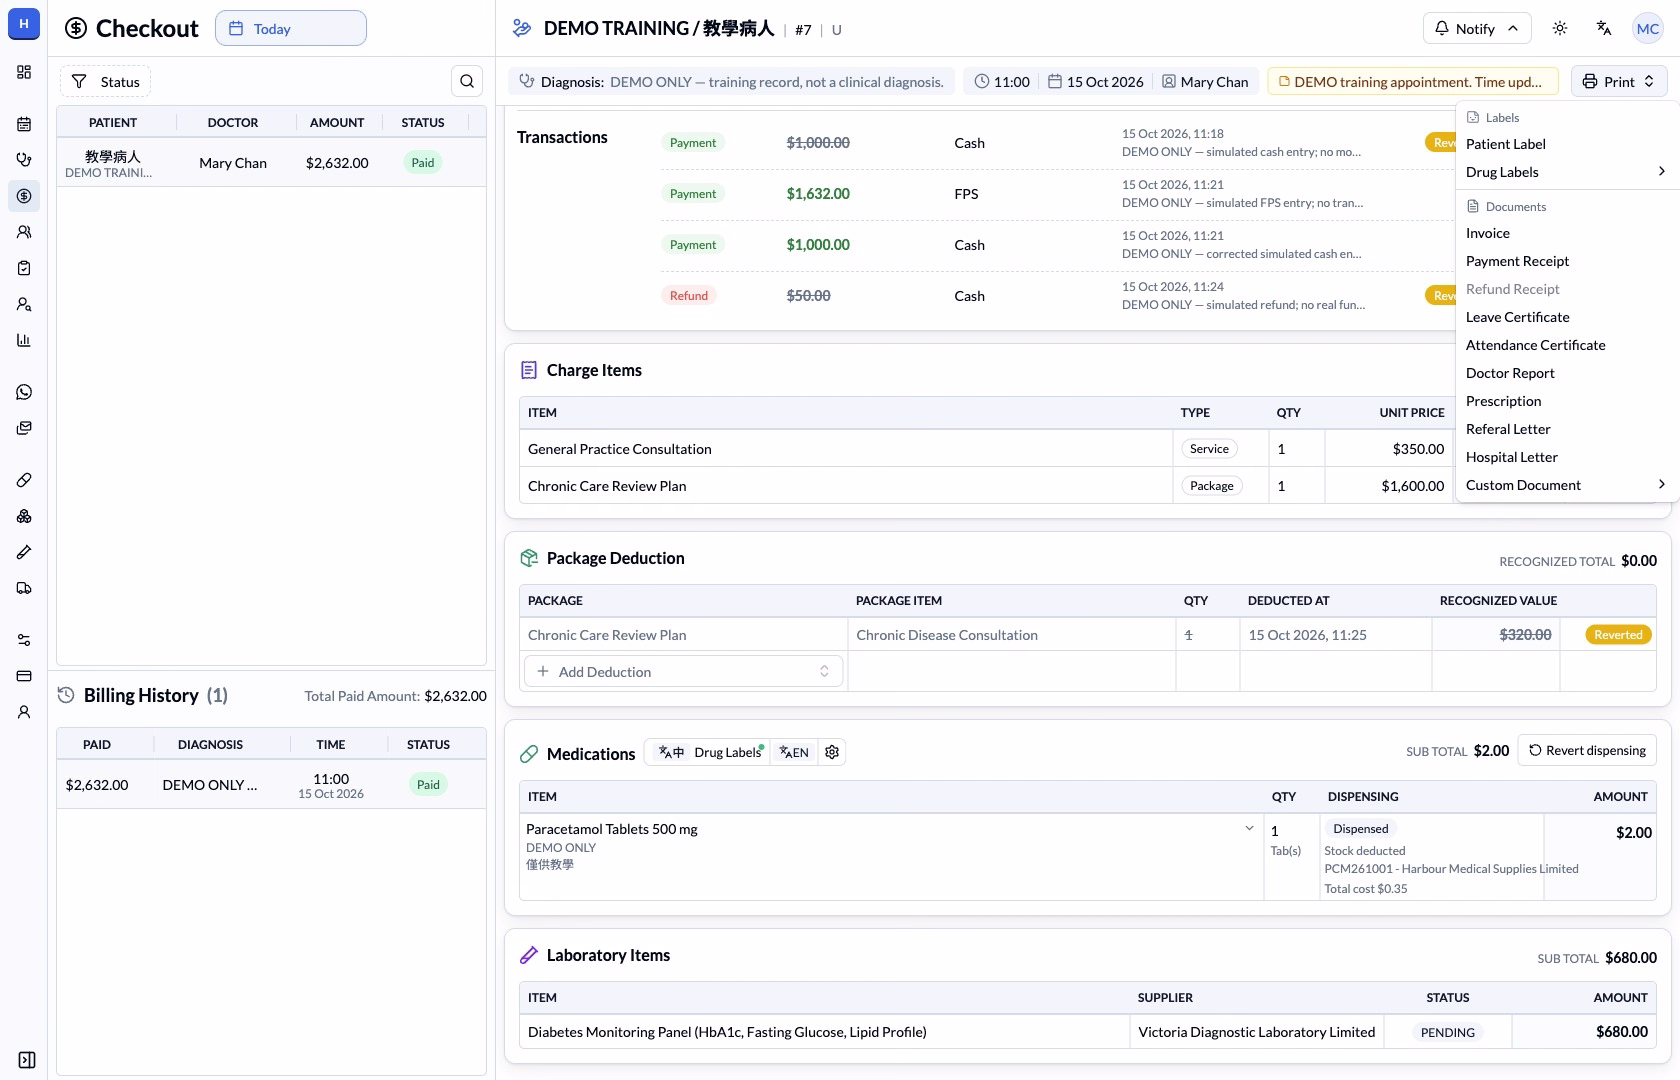Toggle the light/dark theme sun icon
This screenshot has width=1680, height=1080.
[x=1560, y=28]
